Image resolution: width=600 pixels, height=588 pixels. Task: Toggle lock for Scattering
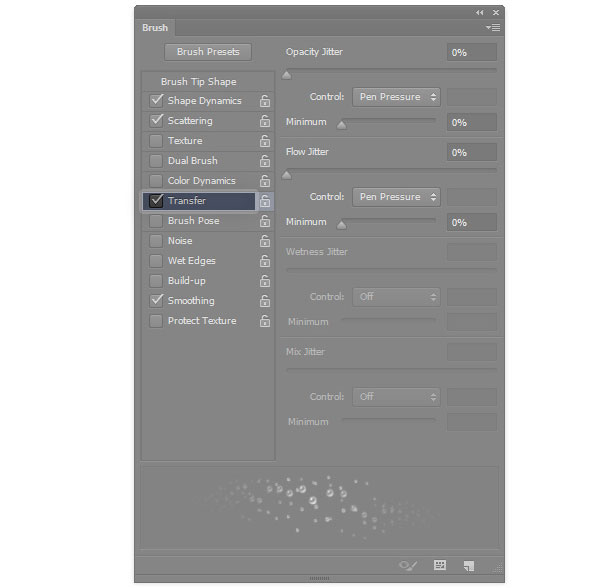(265, 121)
